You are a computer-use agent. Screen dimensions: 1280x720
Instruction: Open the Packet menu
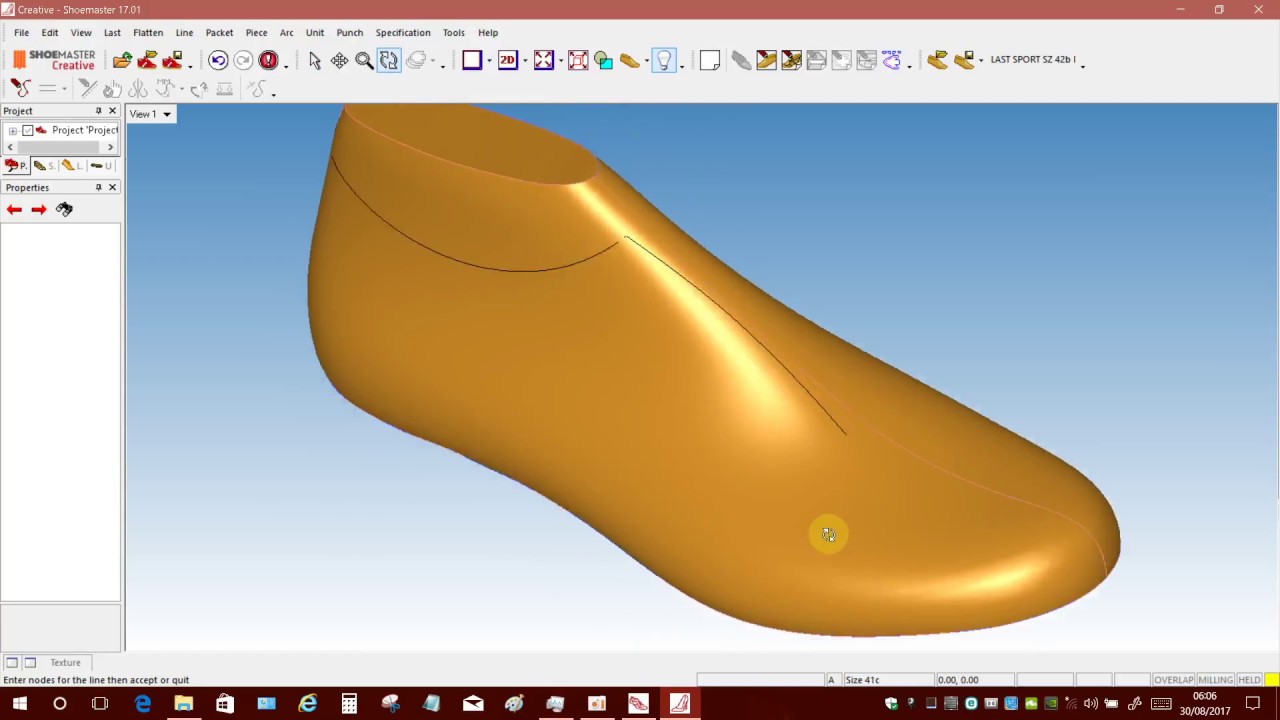point(219,33)
